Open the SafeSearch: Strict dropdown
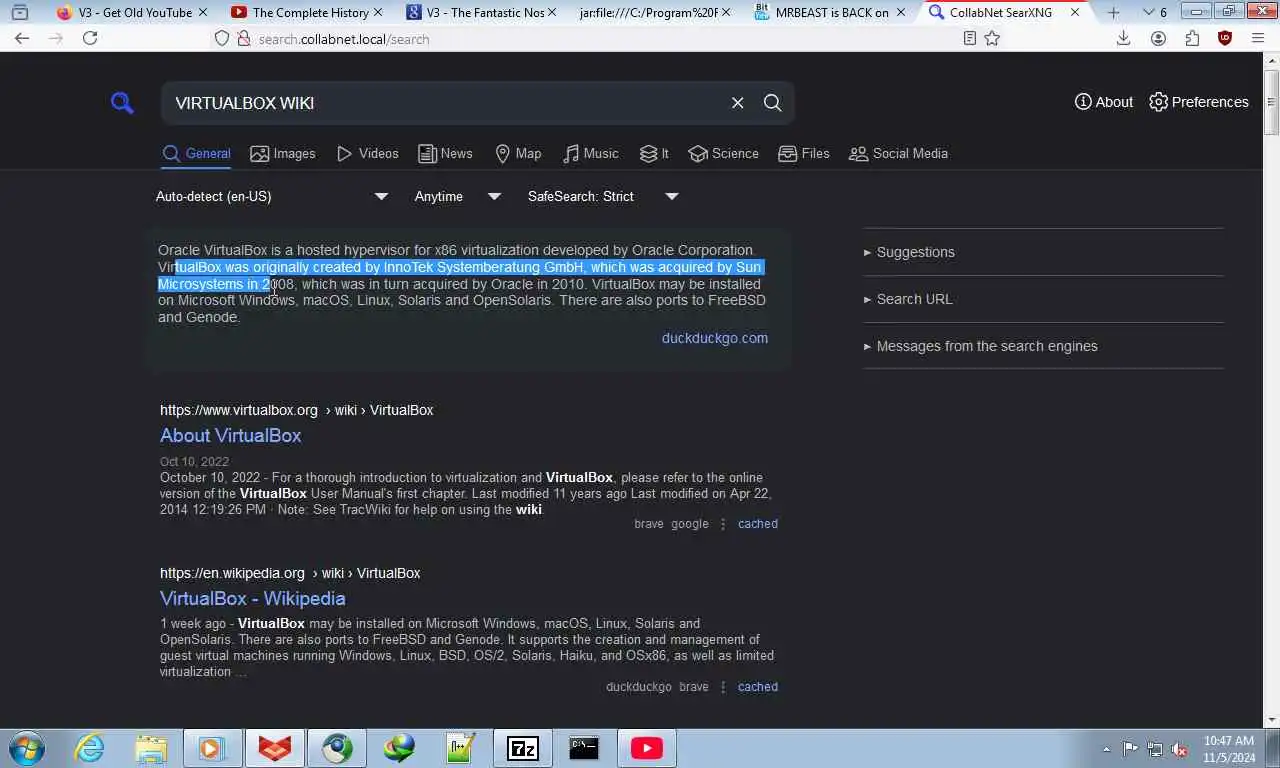This screenshot has width=1280, height=768. click(x=603, y=196)
